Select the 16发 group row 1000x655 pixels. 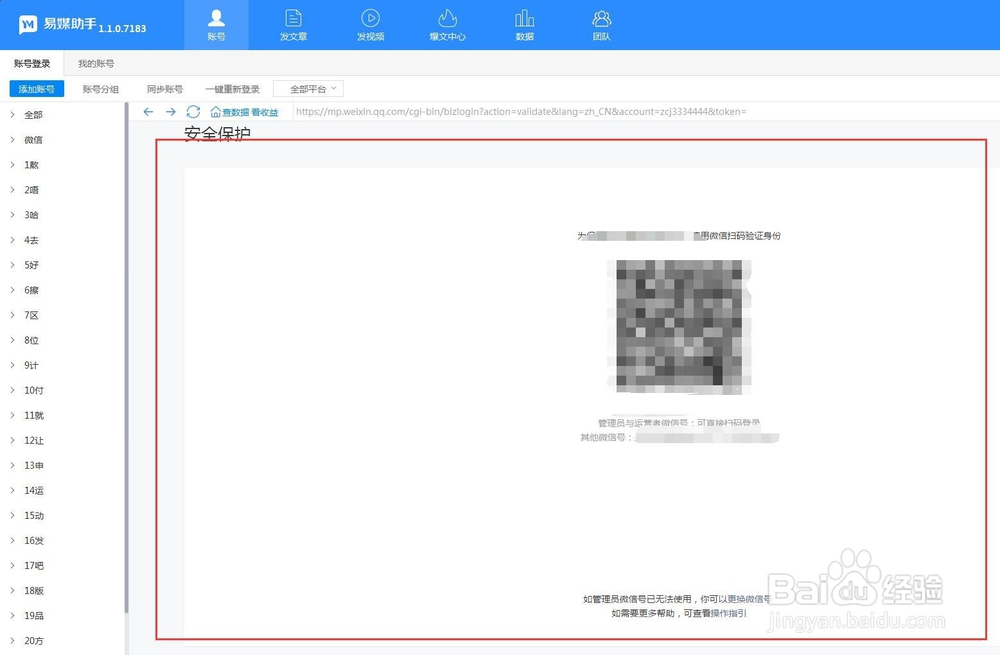click(62, 540)
